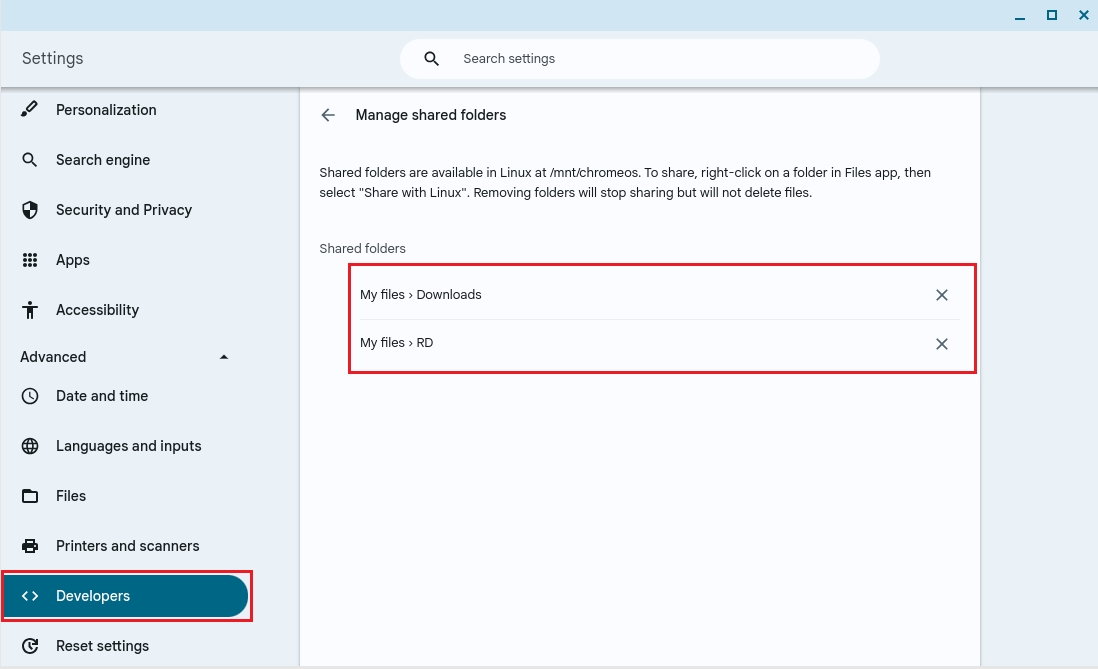Screen dimensions: 1098x669
Task: Click the Accessibility figure icon
Action: coord(30,310)
